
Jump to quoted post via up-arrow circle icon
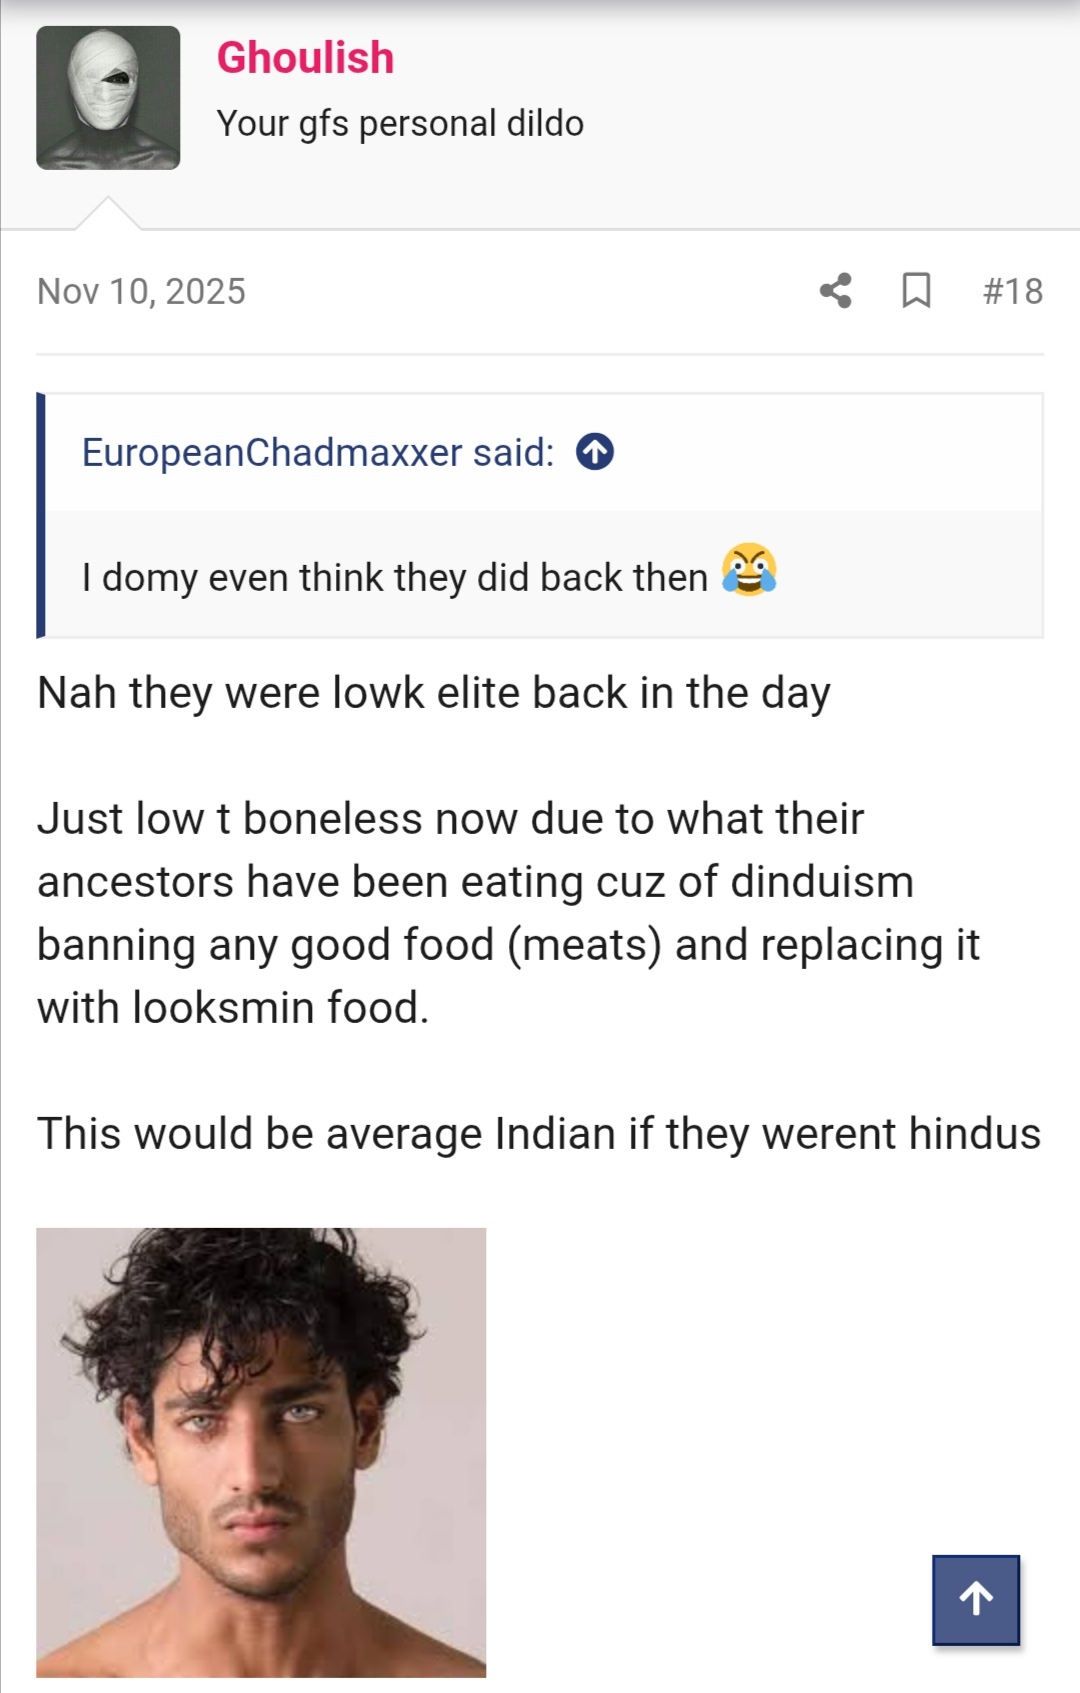pos(595,452)
